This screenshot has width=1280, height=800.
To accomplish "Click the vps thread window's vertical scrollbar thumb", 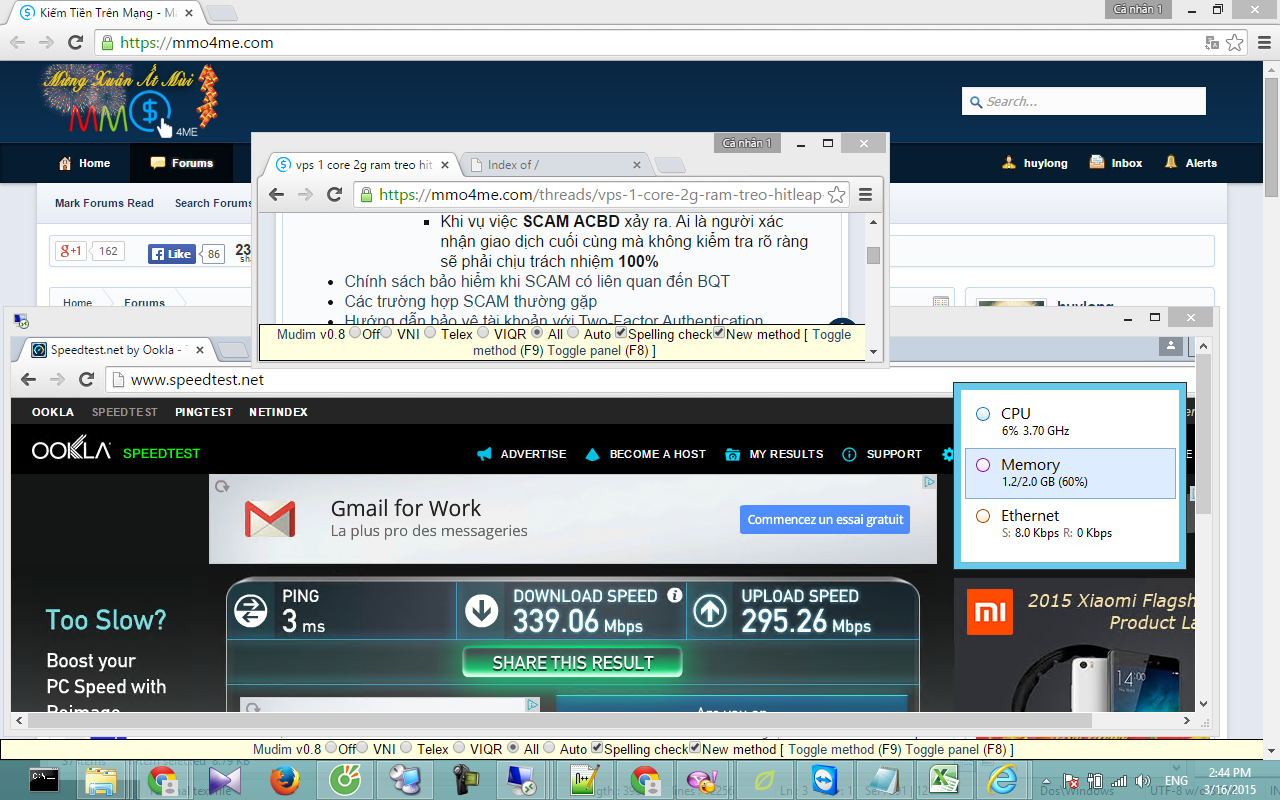I will [x=874, y=256].
